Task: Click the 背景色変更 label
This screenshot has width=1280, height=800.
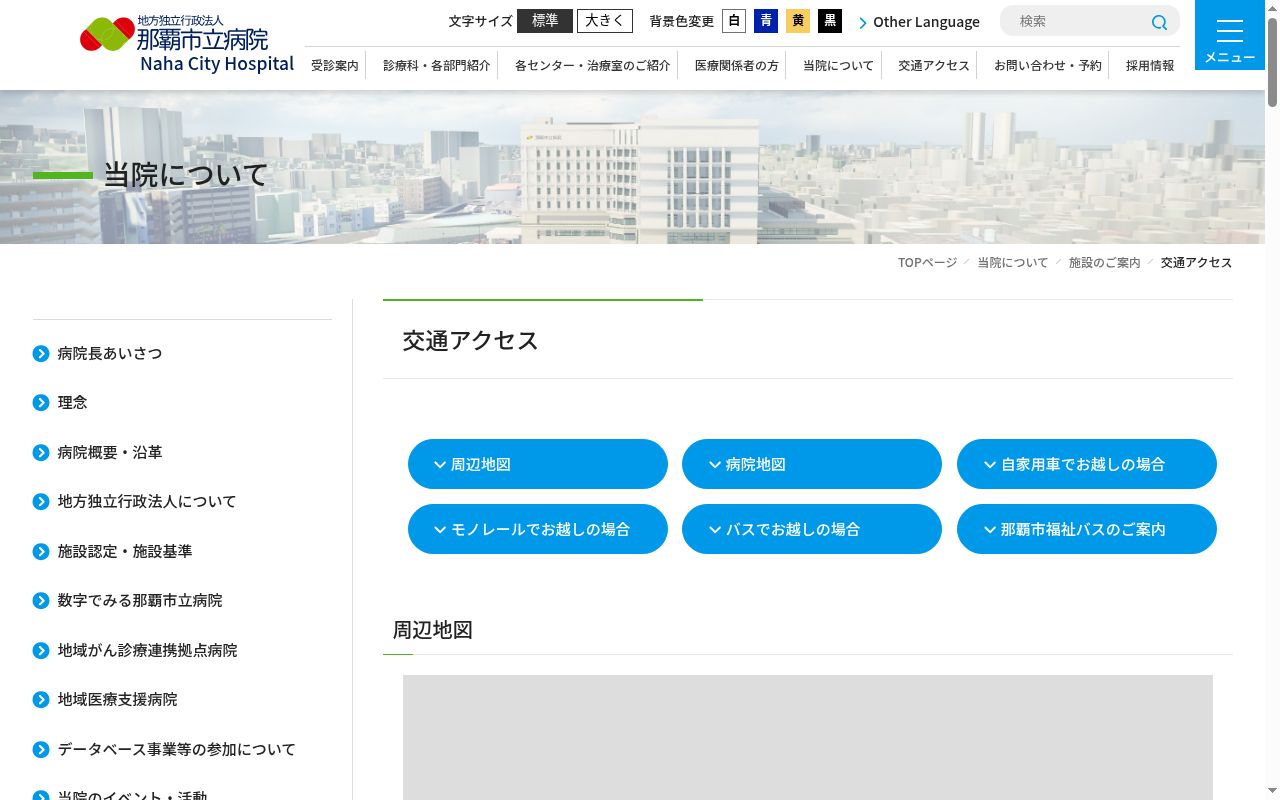Action: 682,21
